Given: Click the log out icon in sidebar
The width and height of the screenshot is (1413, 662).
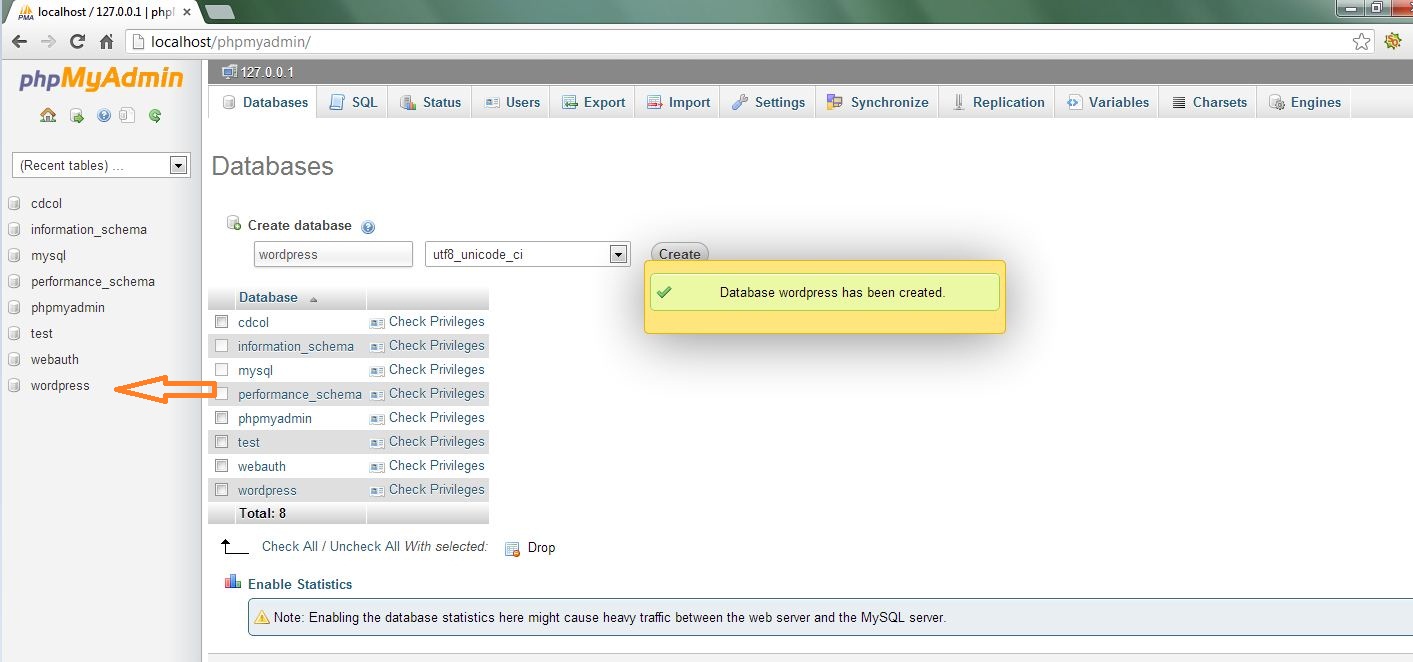Looking at the screenshot, I should pyautogui.click(x=76, y=115).
